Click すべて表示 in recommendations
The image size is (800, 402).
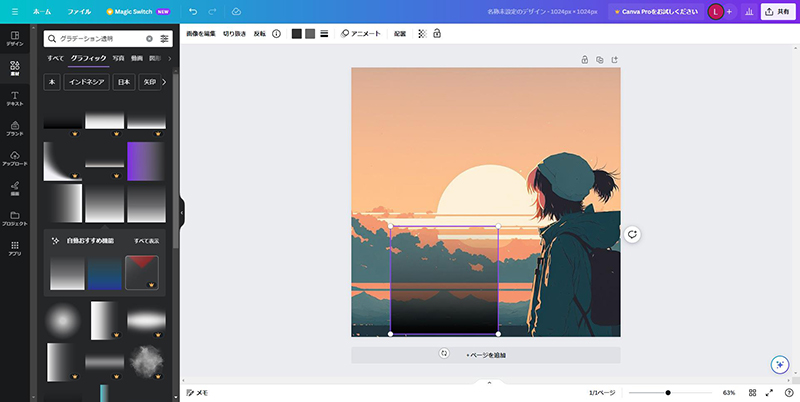pyautogui.click(x=146, y=240)
